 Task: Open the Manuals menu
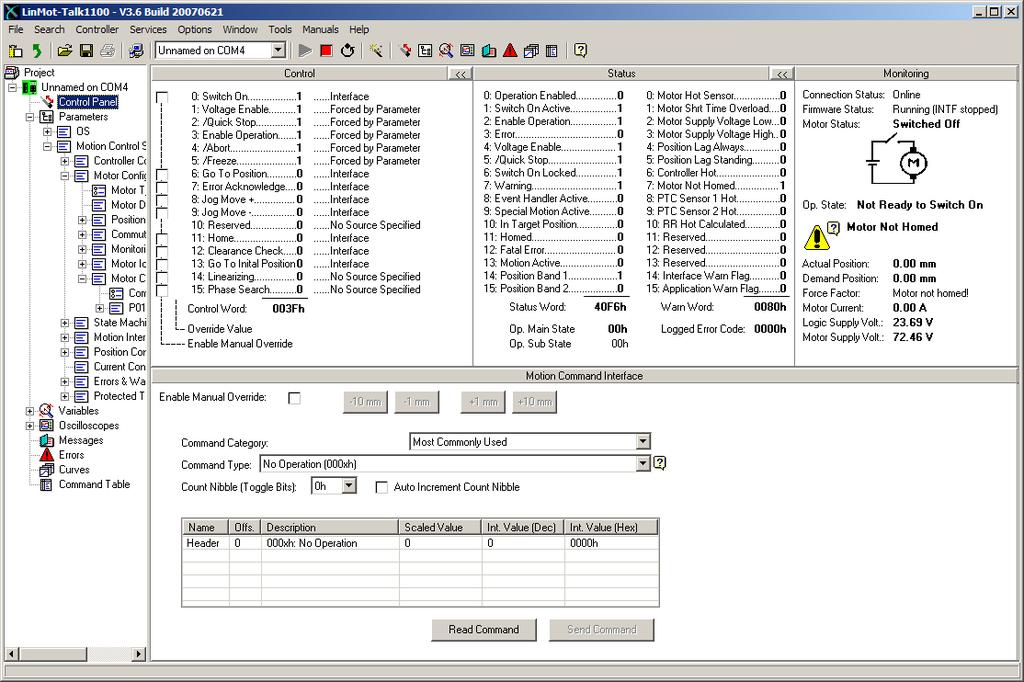click(320, 29)
